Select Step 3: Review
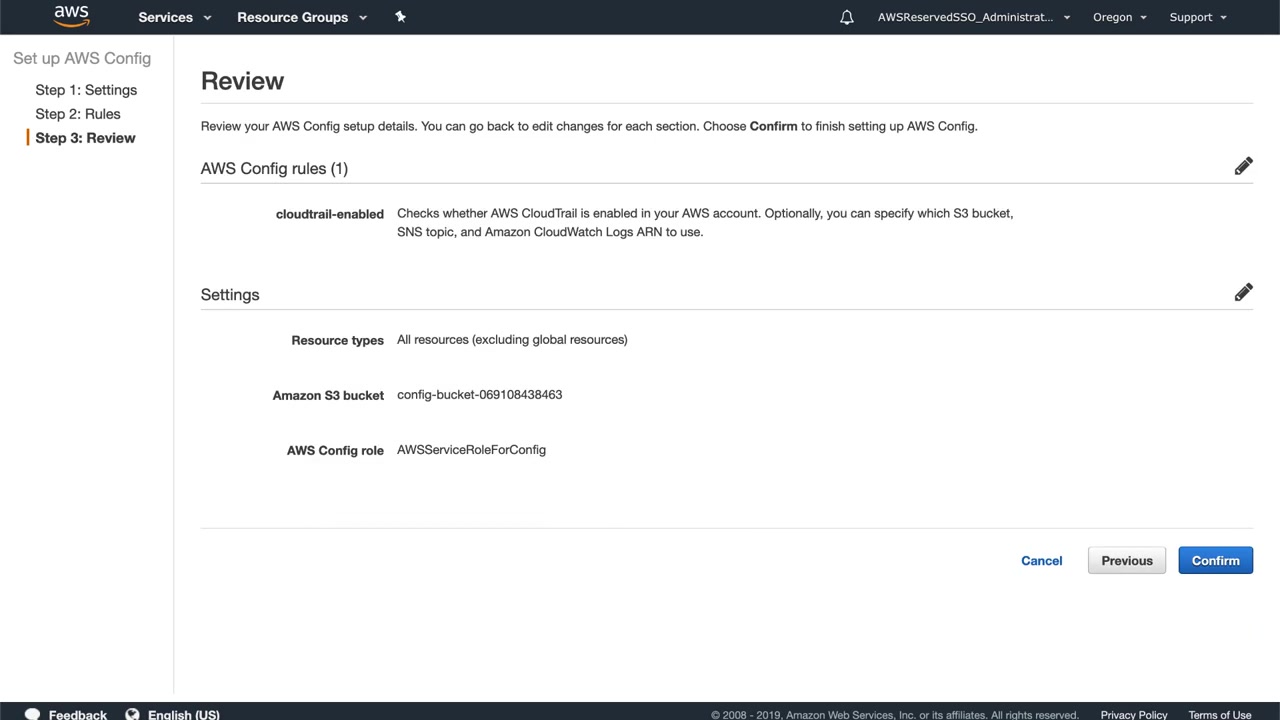Viewport: 1280px width, 720px height. 85,138
